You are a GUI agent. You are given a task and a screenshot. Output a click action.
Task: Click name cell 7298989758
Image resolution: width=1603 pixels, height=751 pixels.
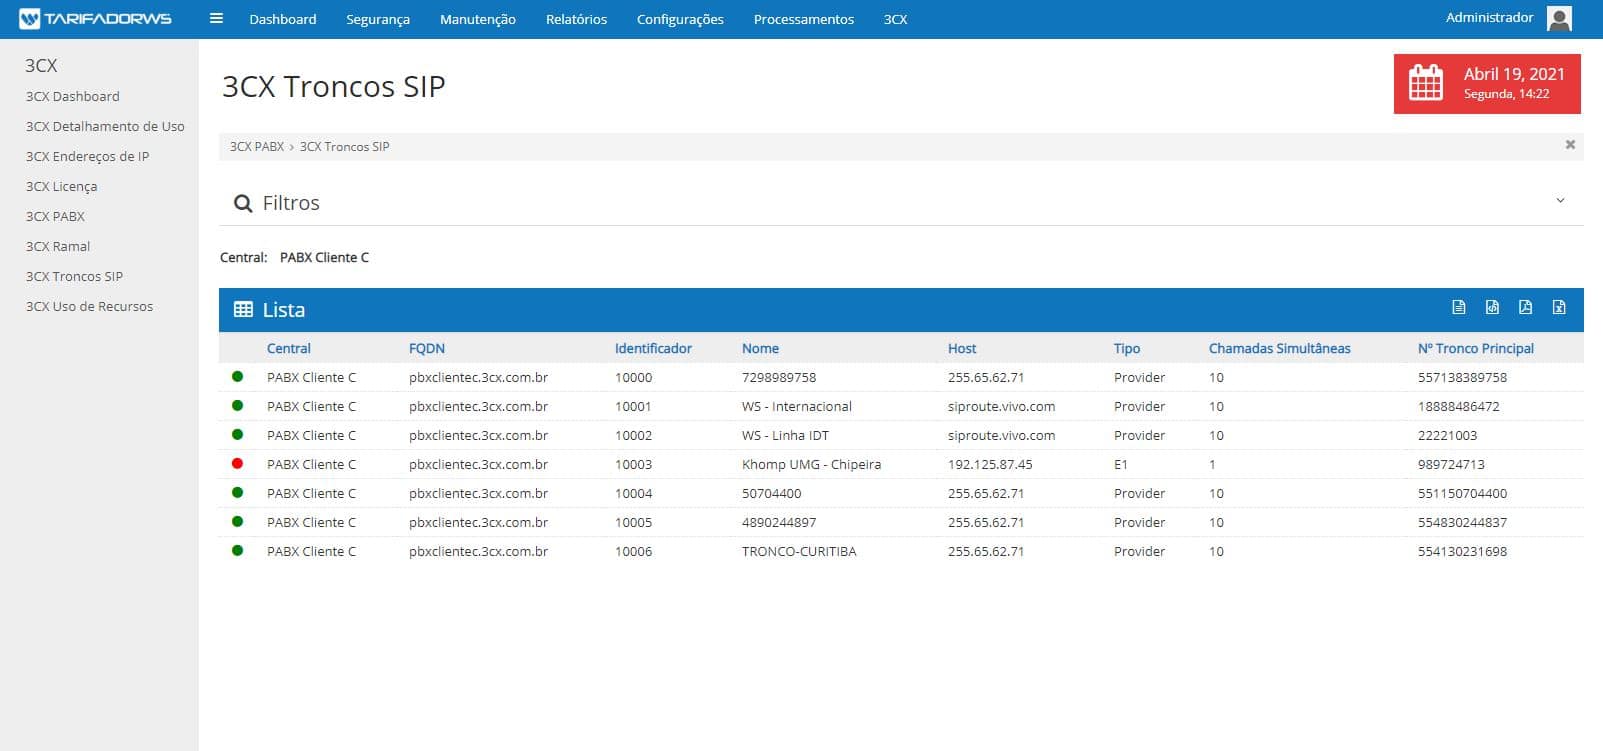point(779,377)
